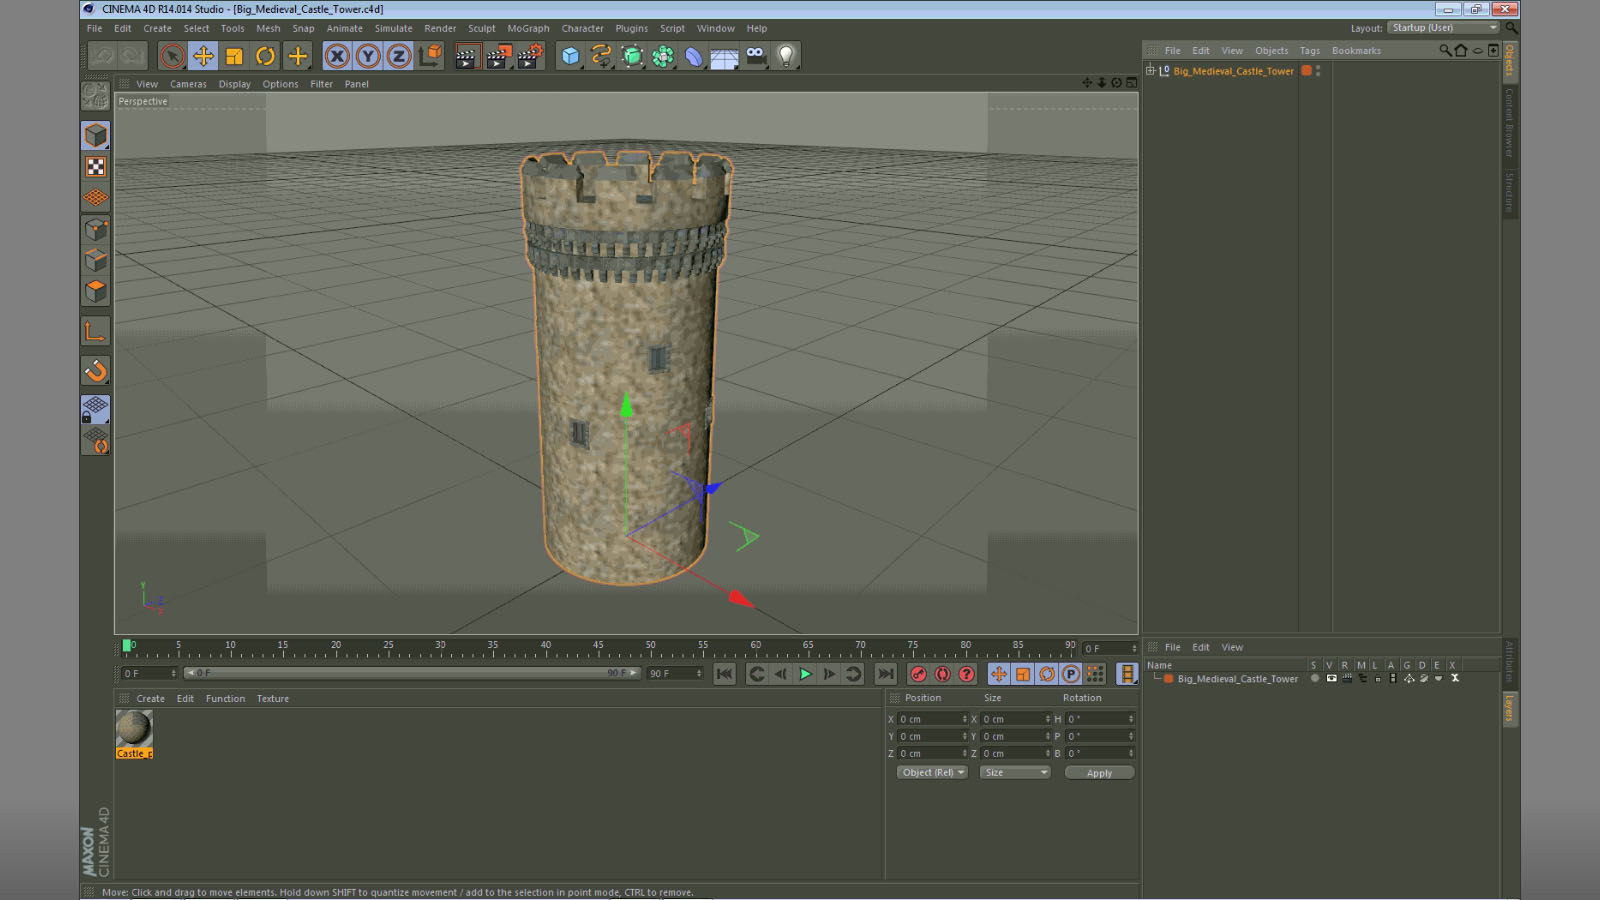Image resolution: width=1600 pixels, height=900 pixels.
Task: Render the active view
Action: (466, 56)
